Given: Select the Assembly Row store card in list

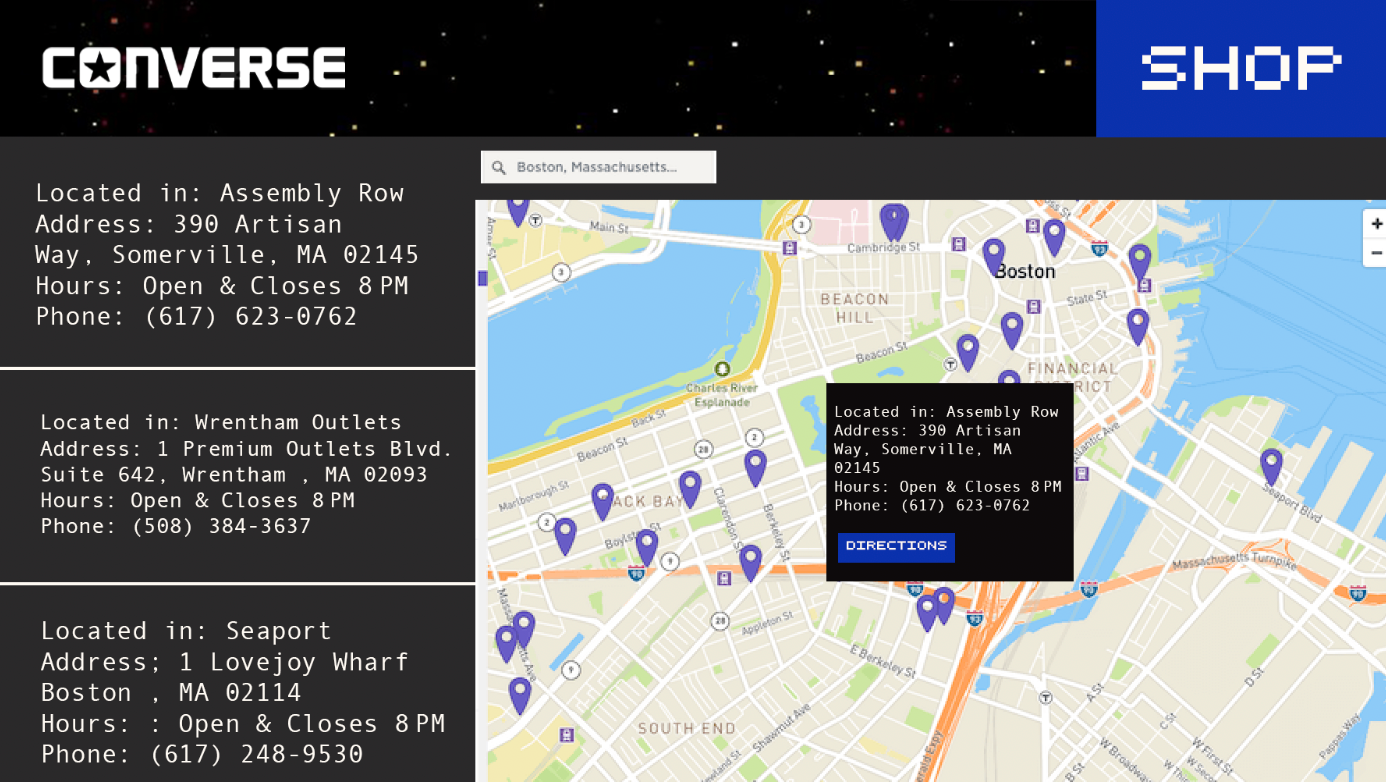Looking at the screenshot, I should coord(237,253).
